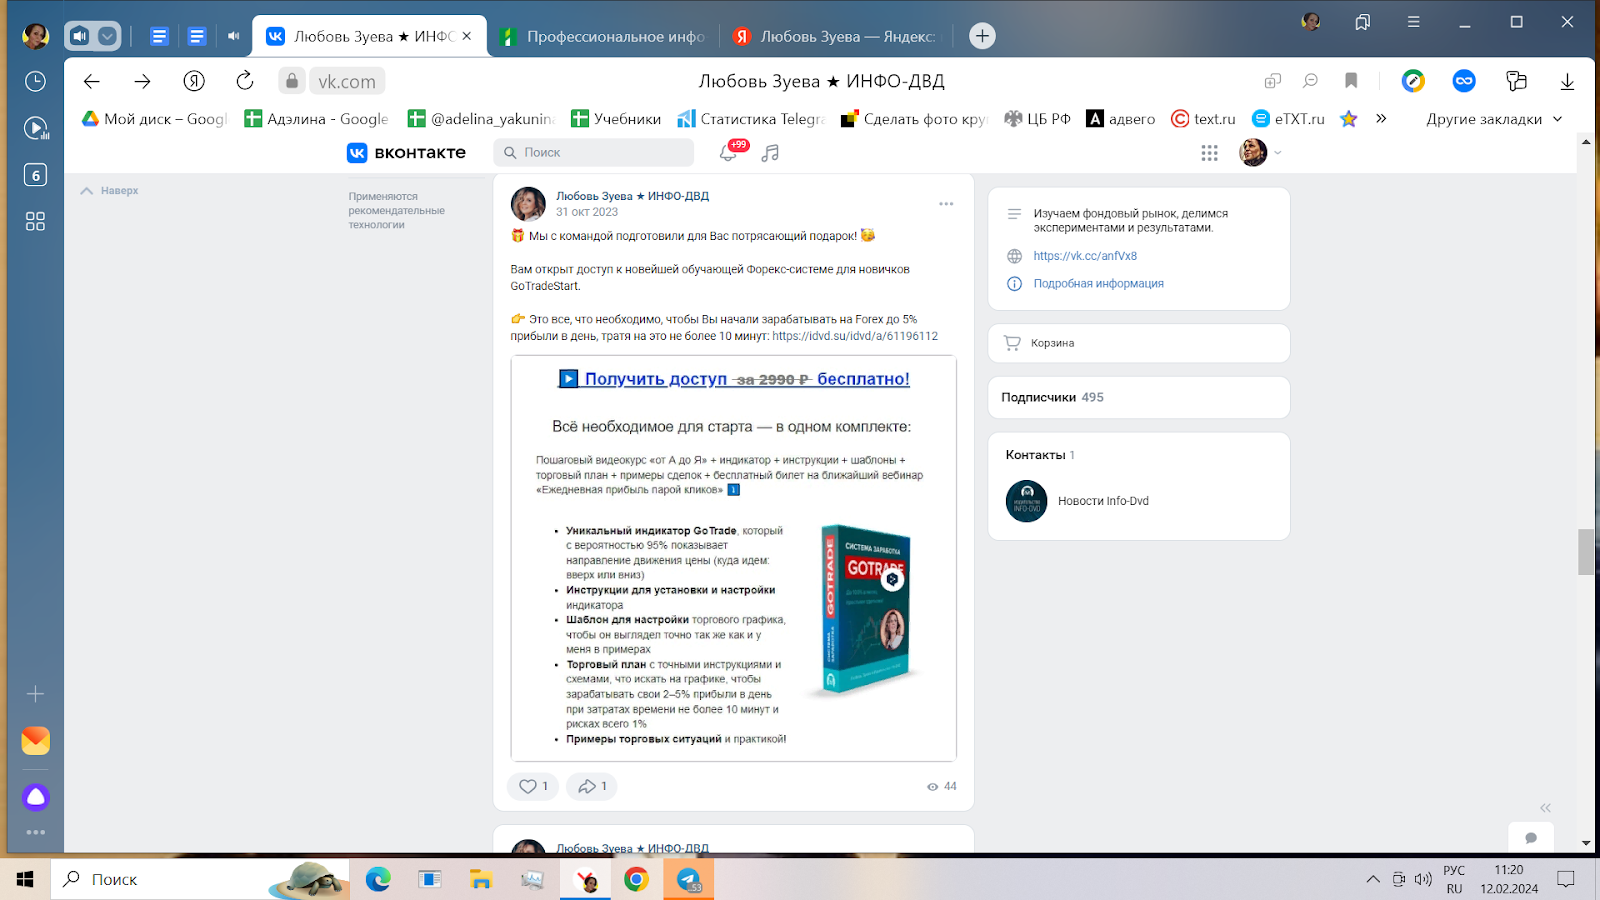Switch to Любовь Зуева — Яндекс tab
Image resolution: width=1600 pixels, height=900 pixels.
click(x=838, y=36)
